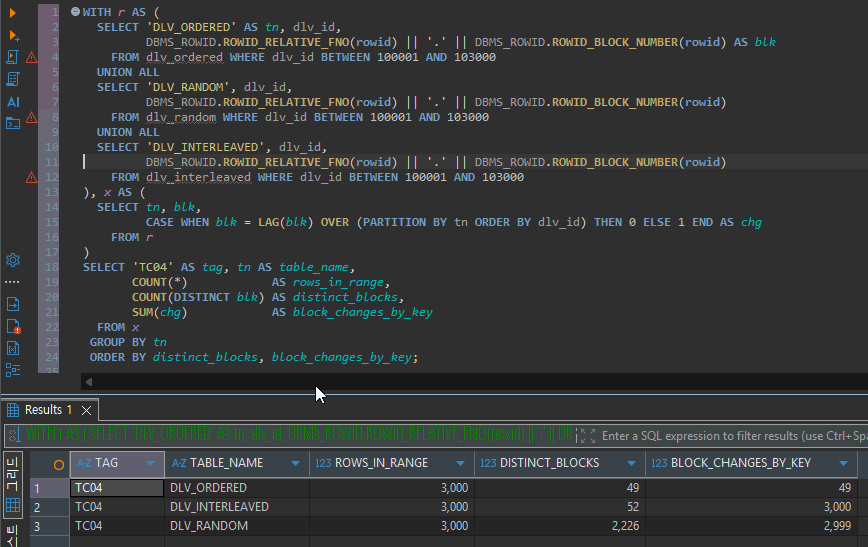The height and width of the screenshot is (547, 868).
Task: Click the warning marker on line 4
Action: pos(32,57)
